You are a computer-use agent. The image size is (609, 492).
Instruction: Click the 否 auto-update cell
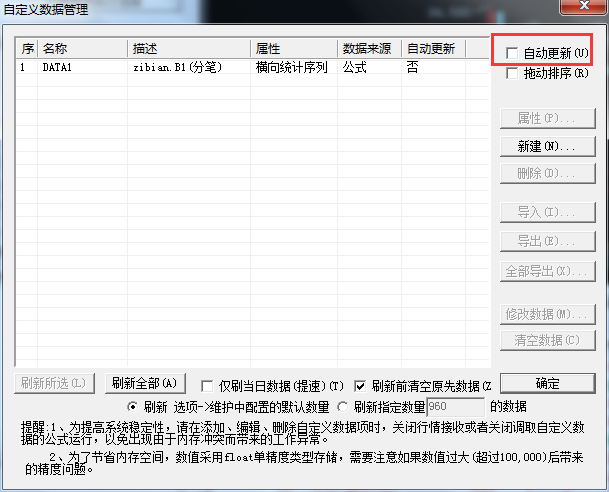412,68
